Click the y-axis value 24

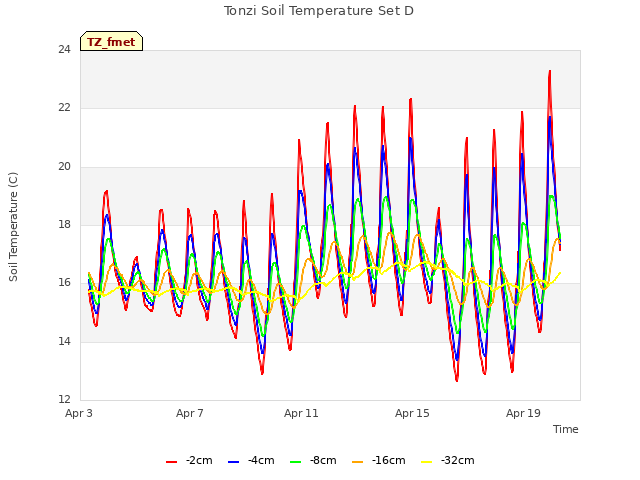(x=64, y=49)
